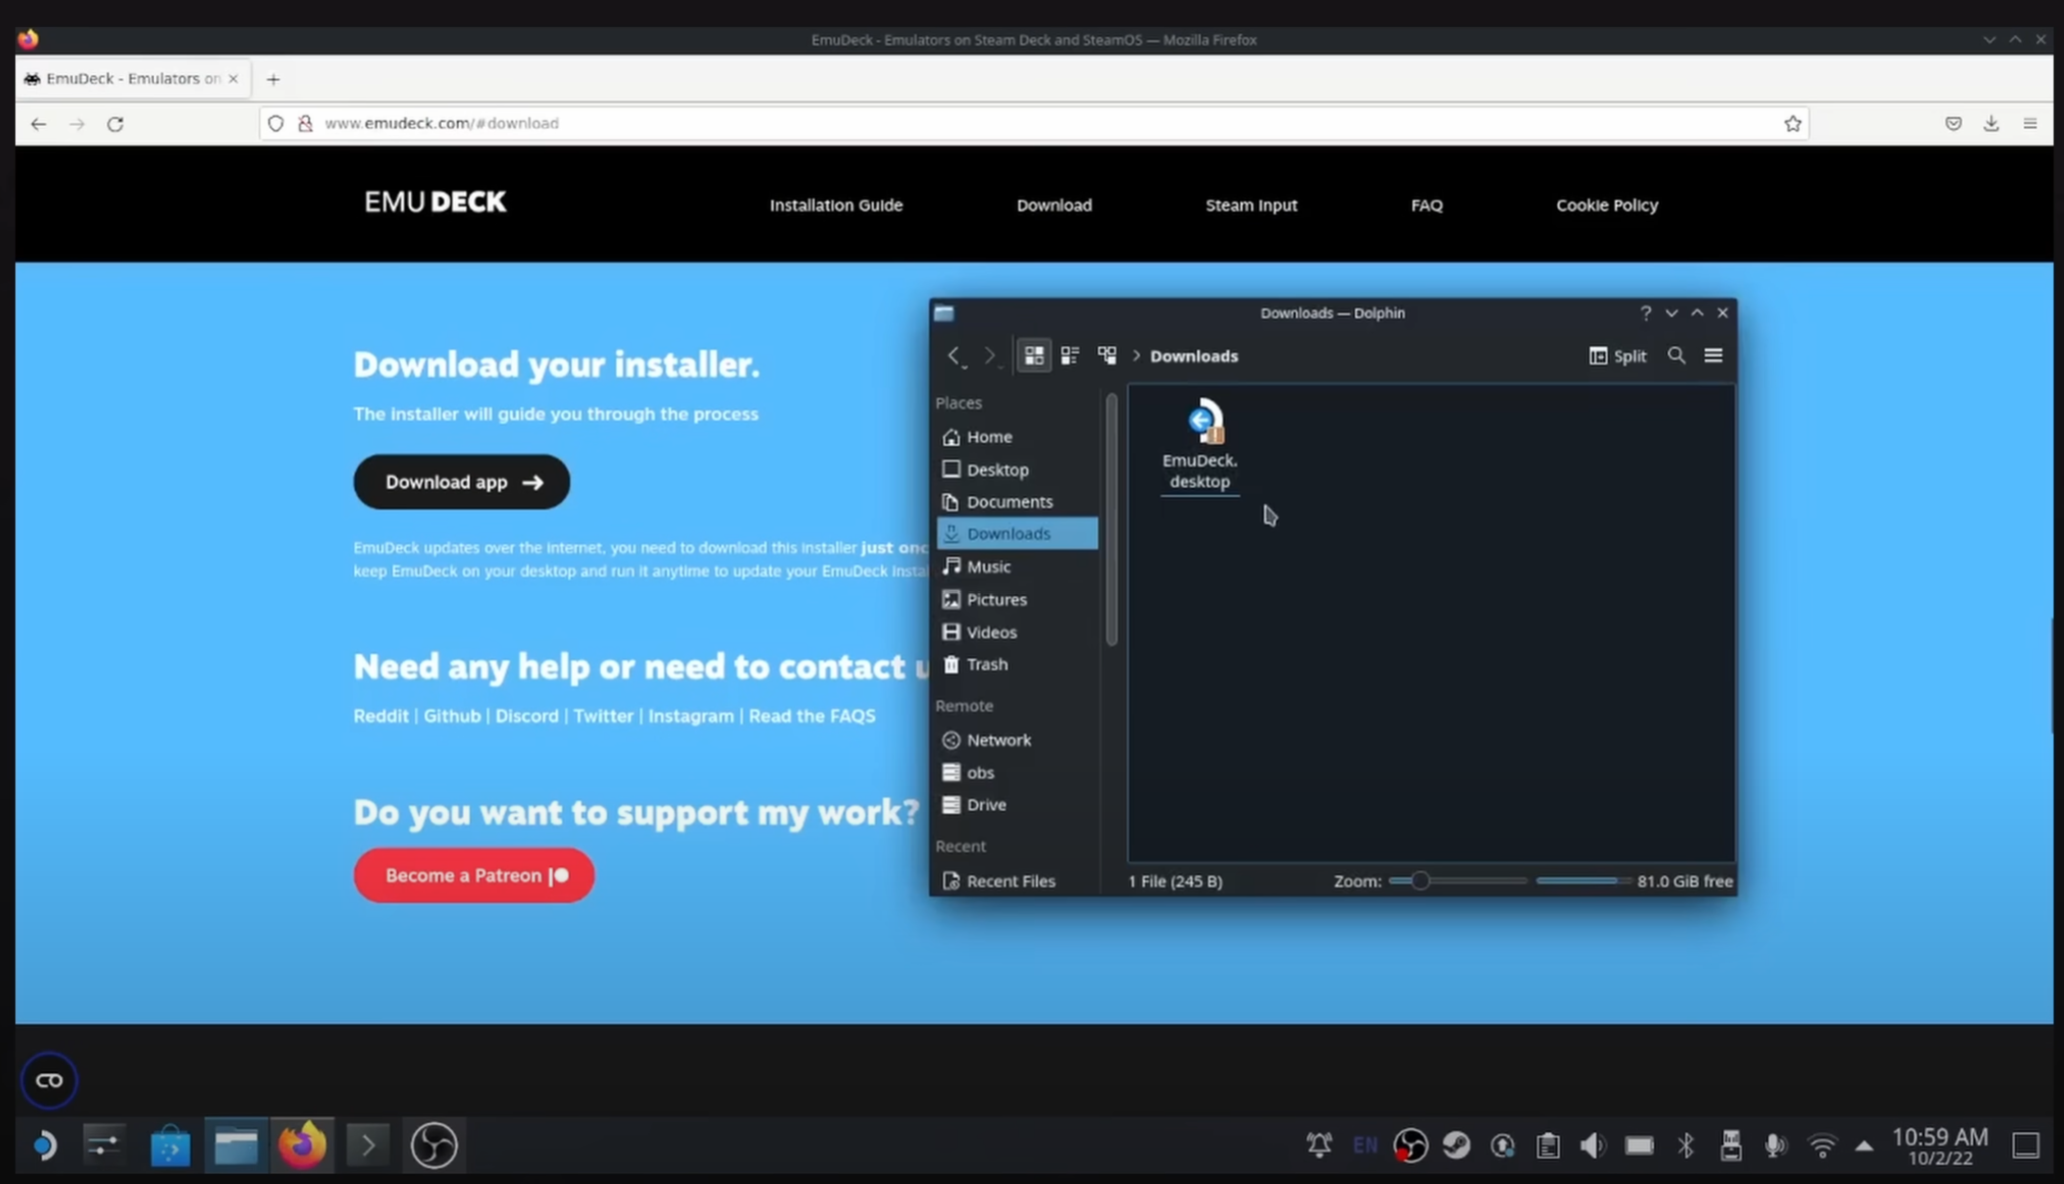This screenshot has width=2064, height=1184.
Task: Open Read the FAQS link
Action: coord(812,716)
